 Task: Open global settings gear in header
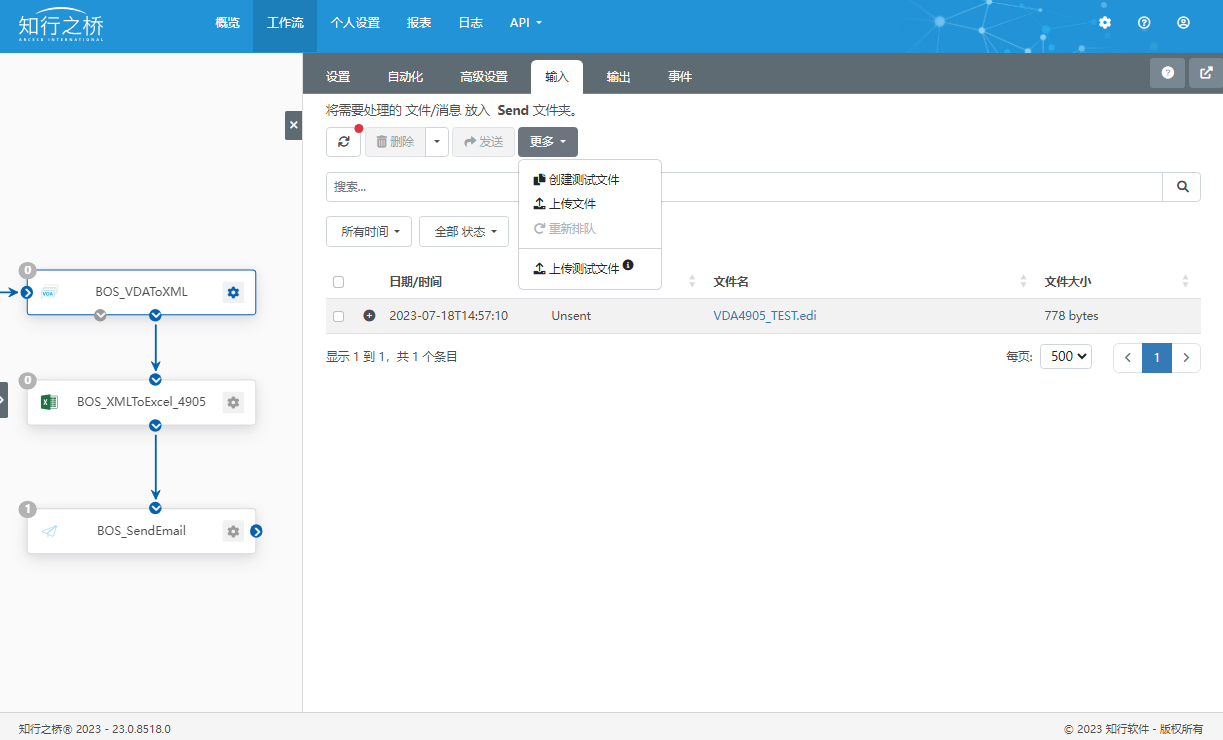[1105, 23]
